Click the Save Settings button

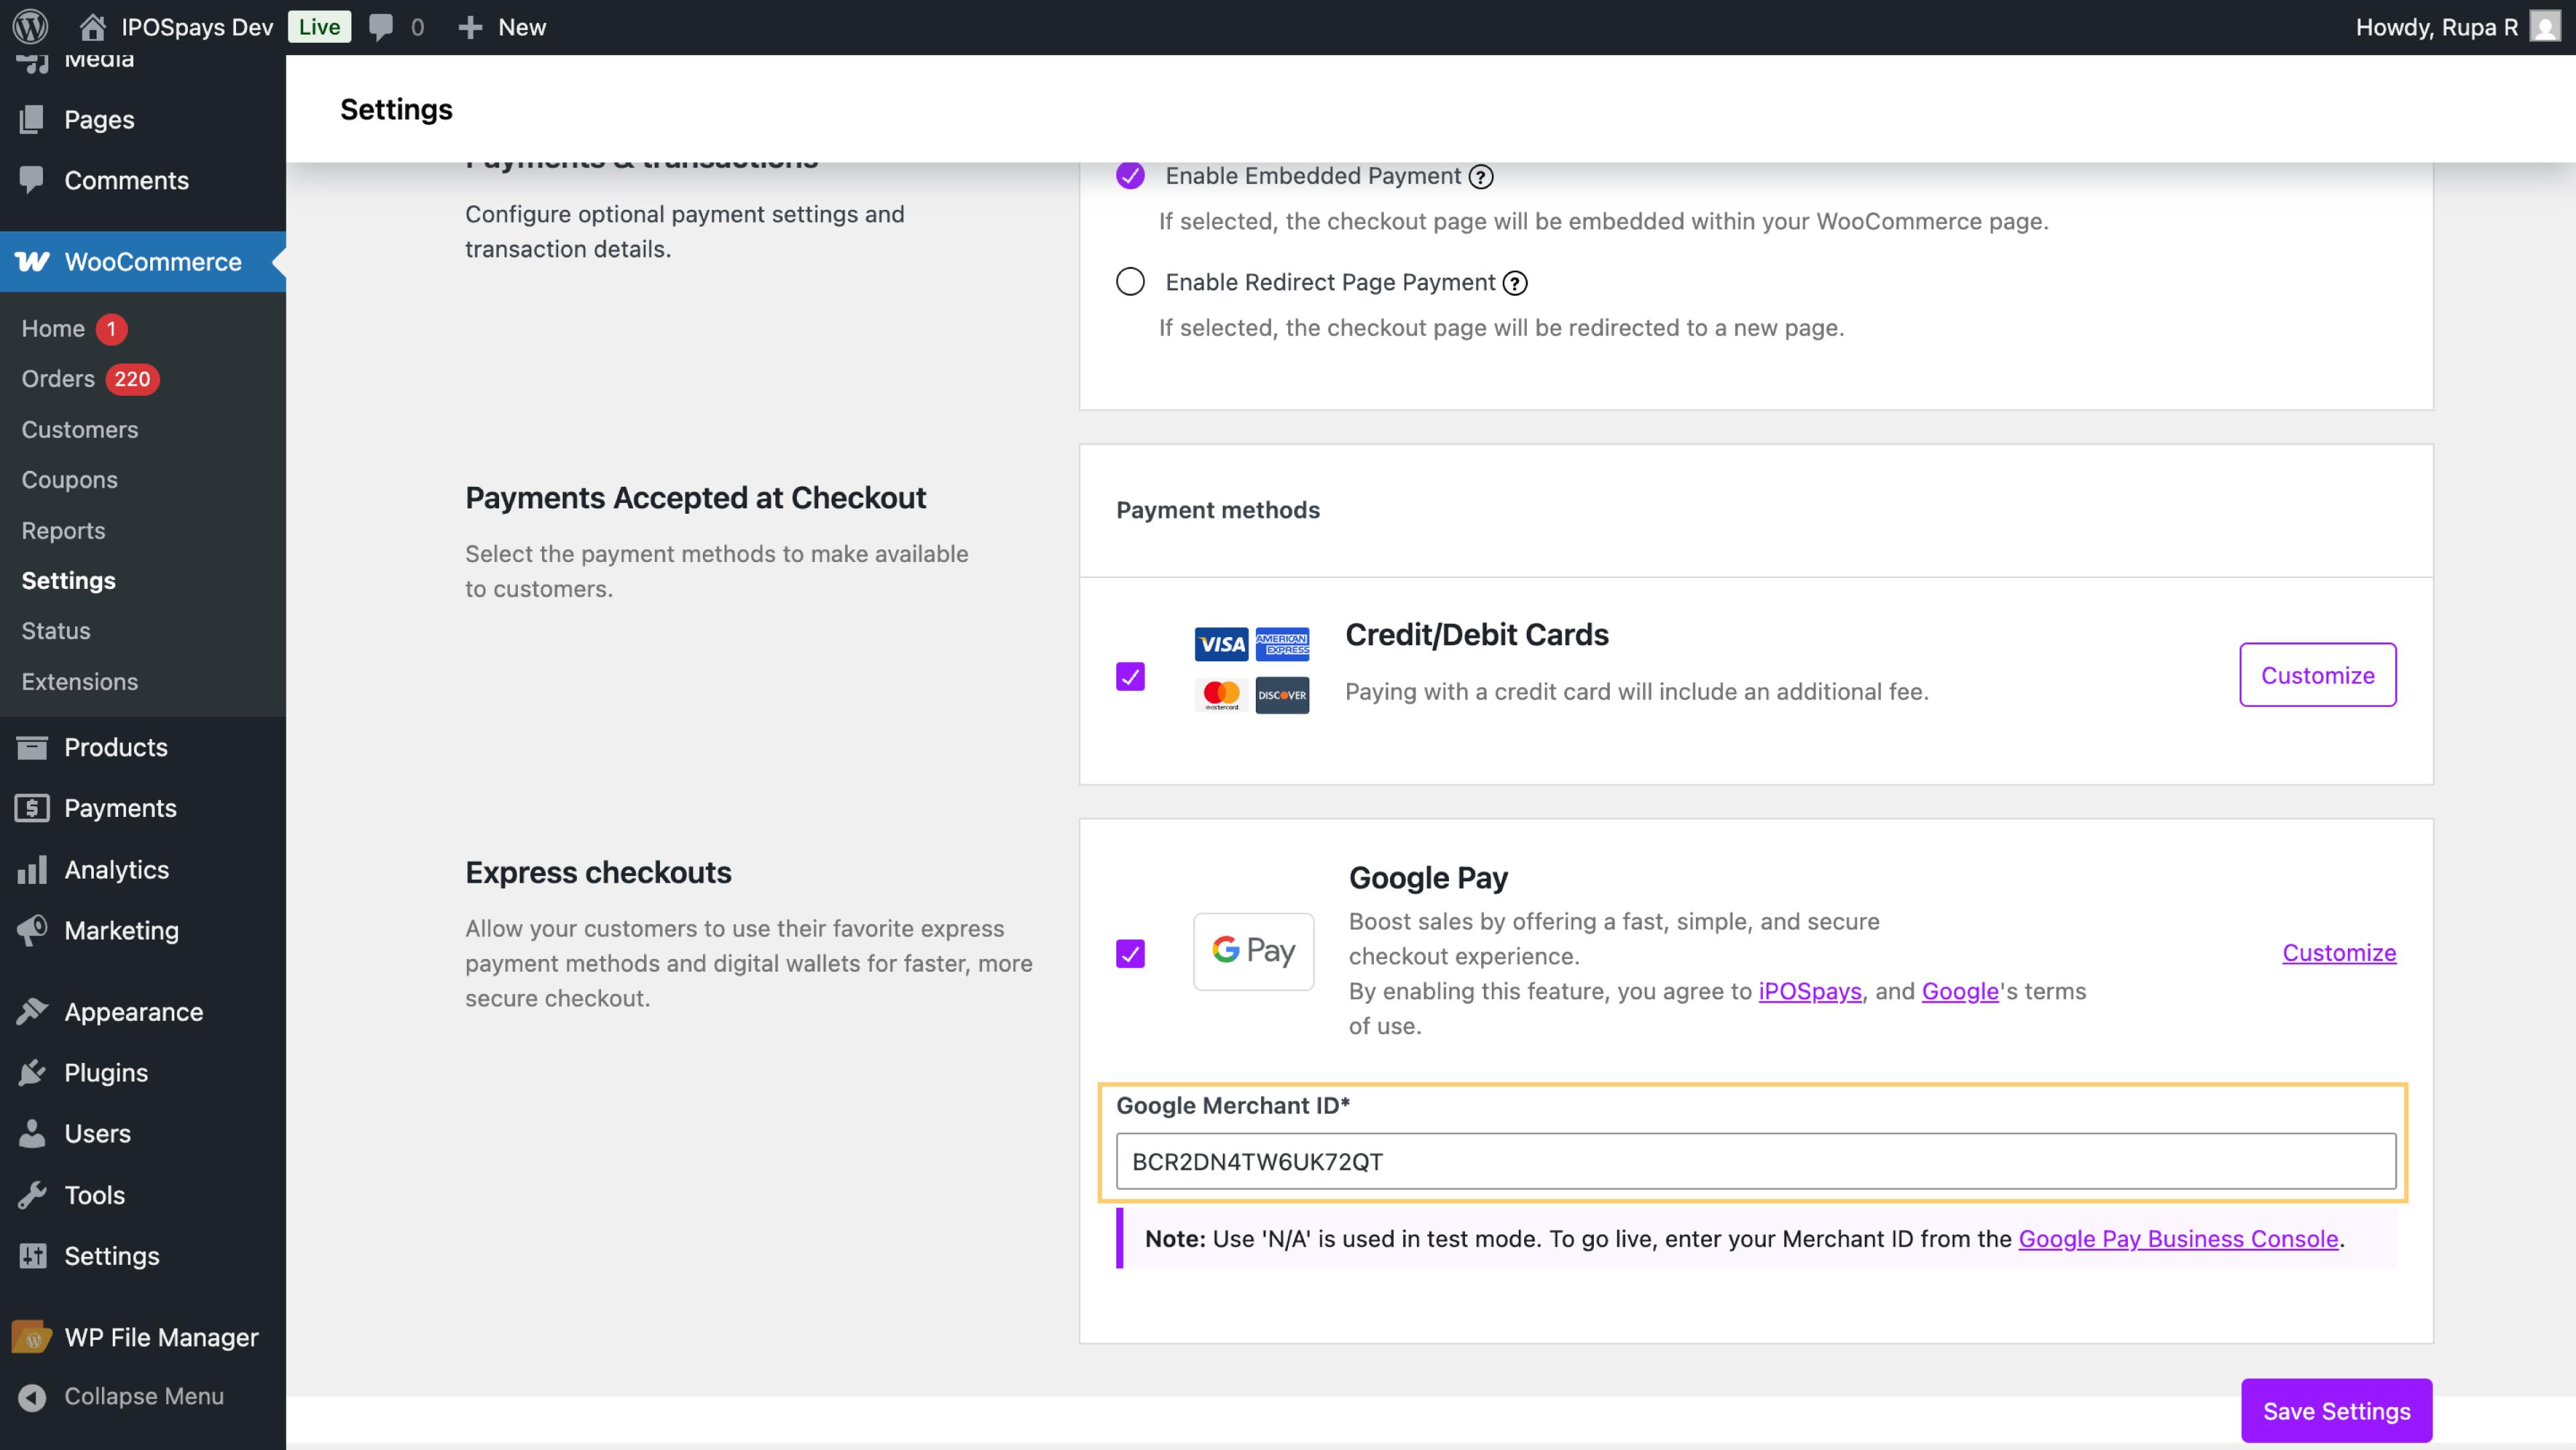click(x=2336, y=1410)
